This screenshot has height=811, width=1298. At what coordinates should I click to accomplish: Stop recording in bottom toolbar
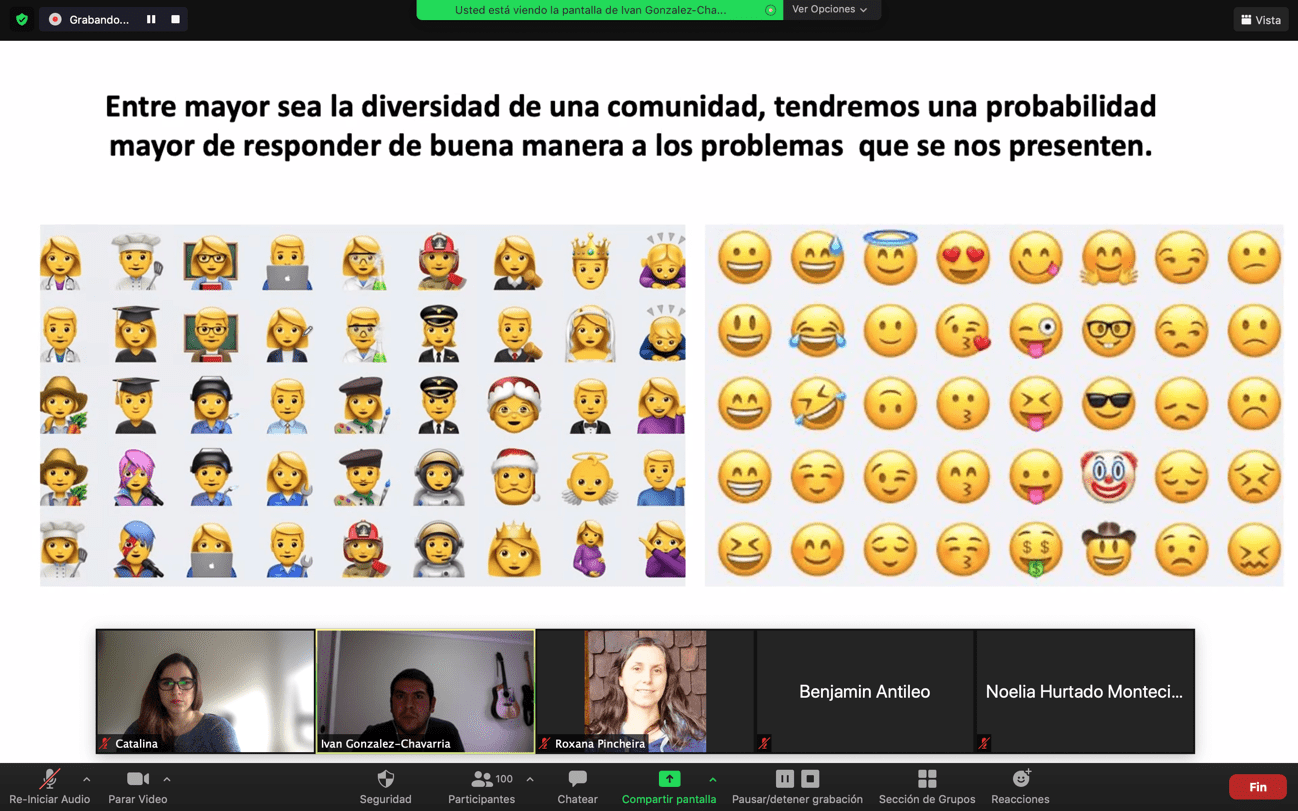(811, 778)
